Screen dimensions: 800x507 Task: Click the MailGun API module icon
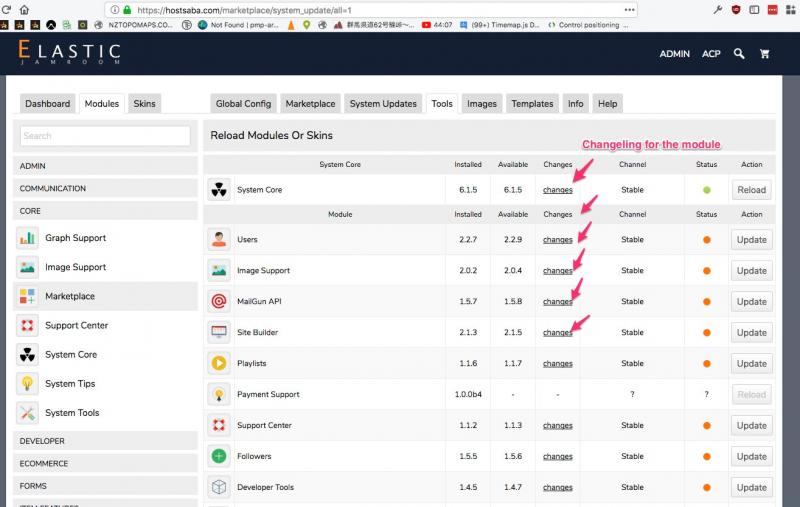click(219, 301)
